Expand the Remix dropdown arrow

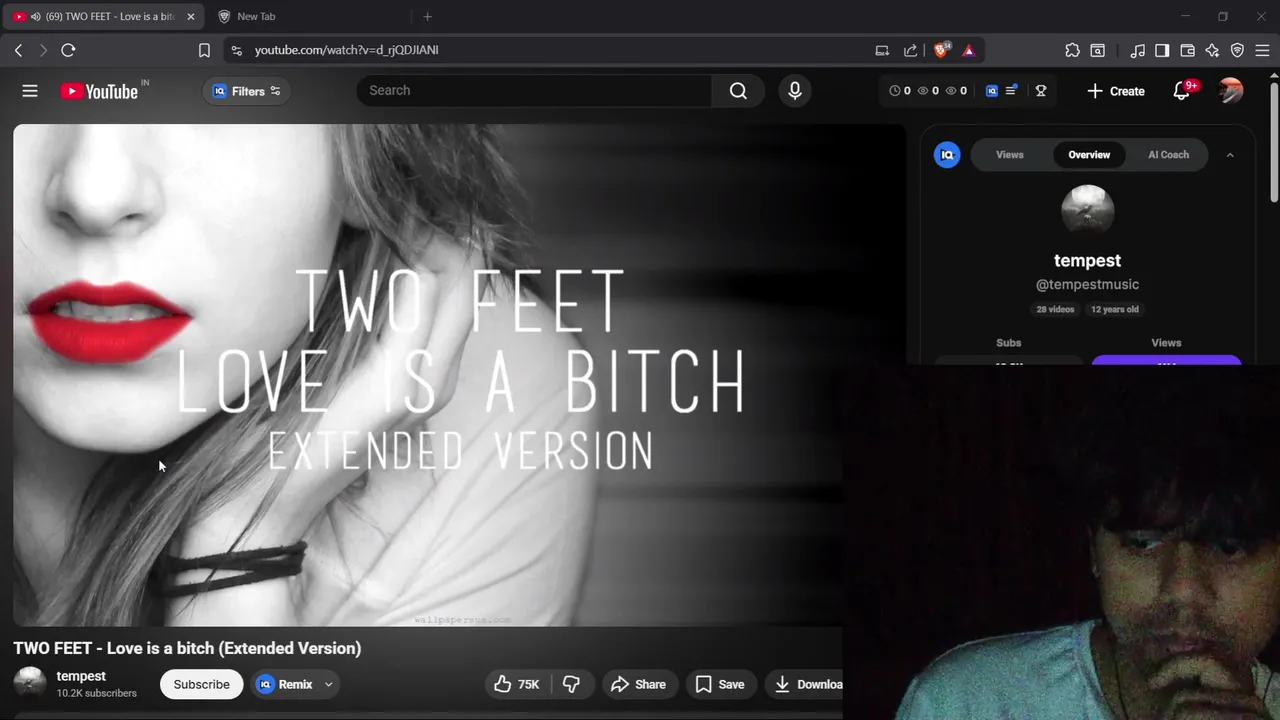[x=327, y=684]
